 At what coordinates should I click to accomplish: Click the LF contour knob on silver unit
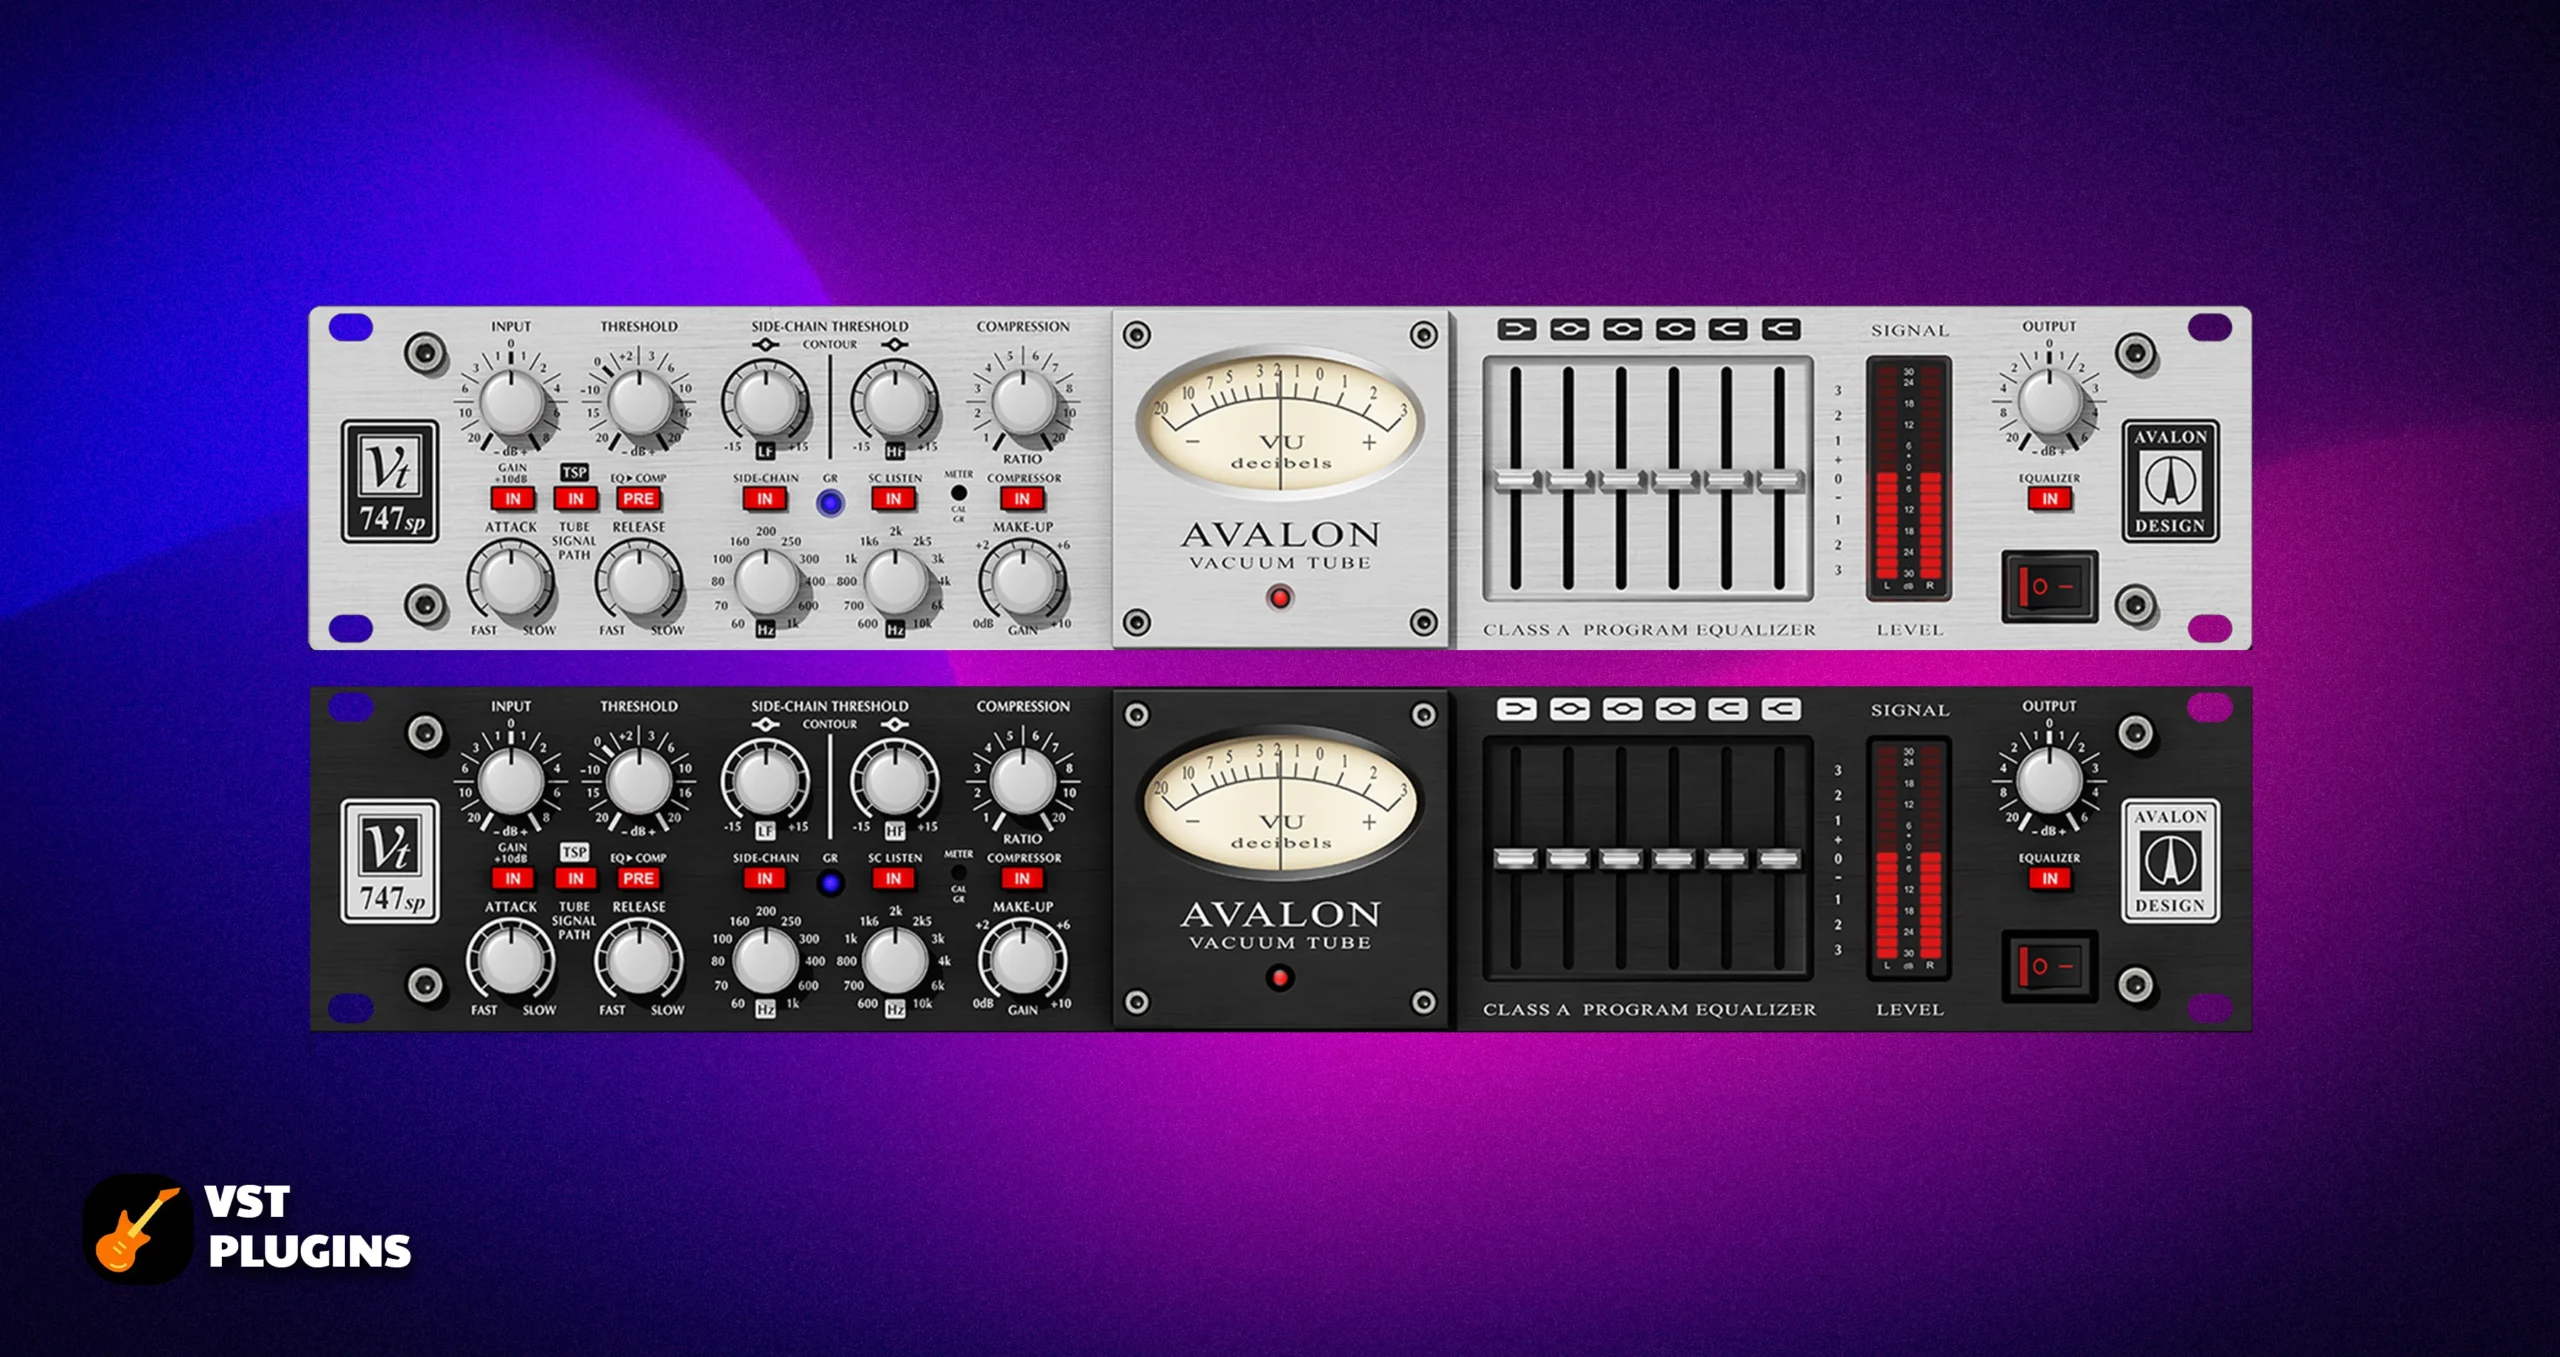coord(765,402)
